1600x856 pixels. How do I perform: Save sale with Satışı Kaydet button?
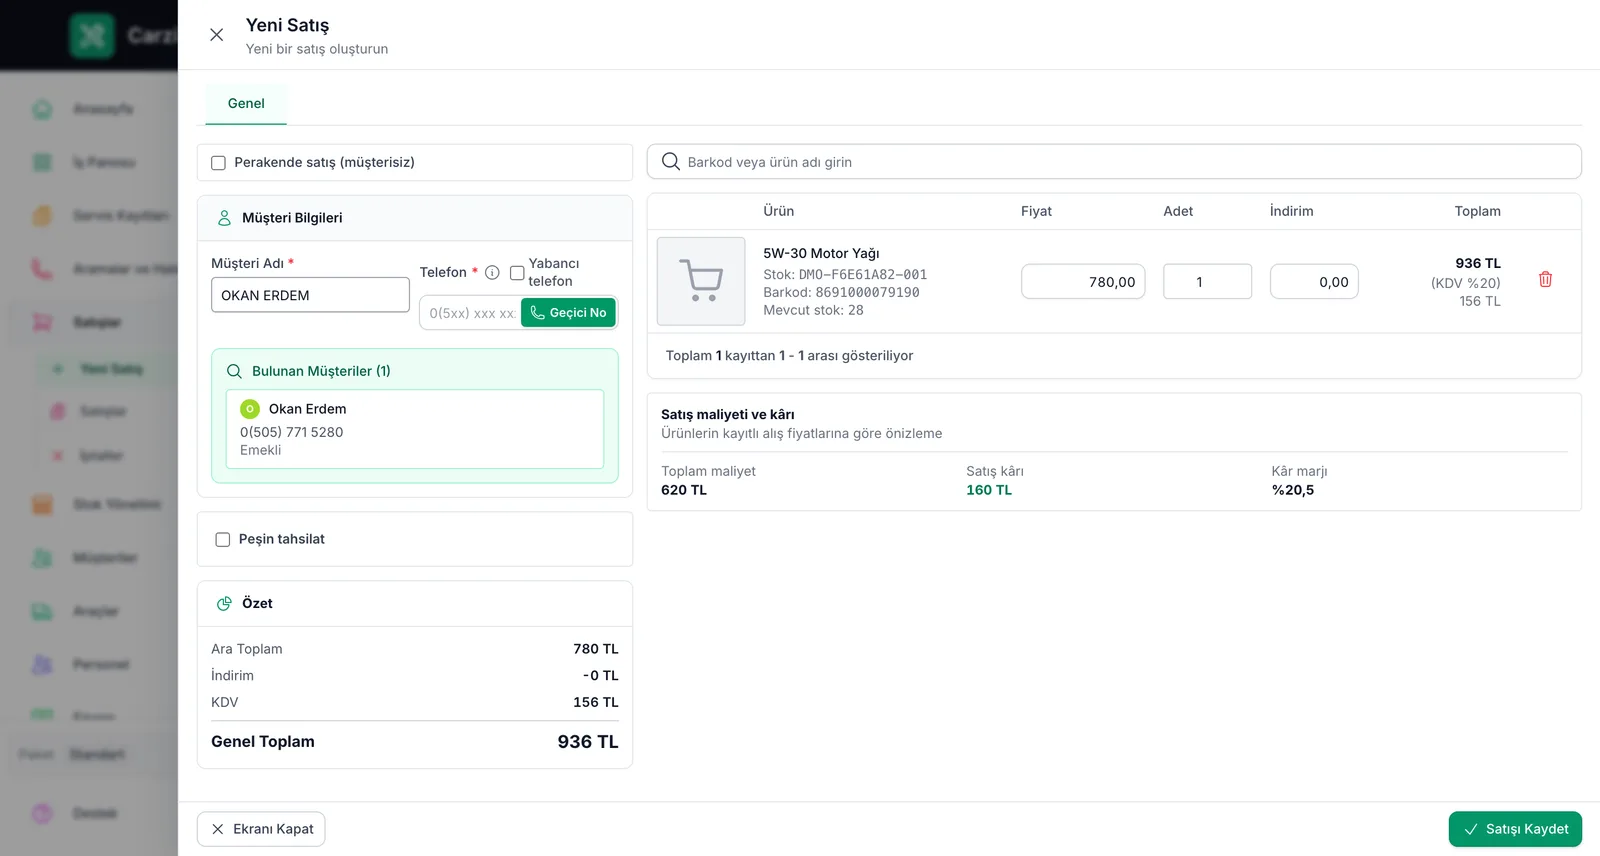(x=1515, y=829)
